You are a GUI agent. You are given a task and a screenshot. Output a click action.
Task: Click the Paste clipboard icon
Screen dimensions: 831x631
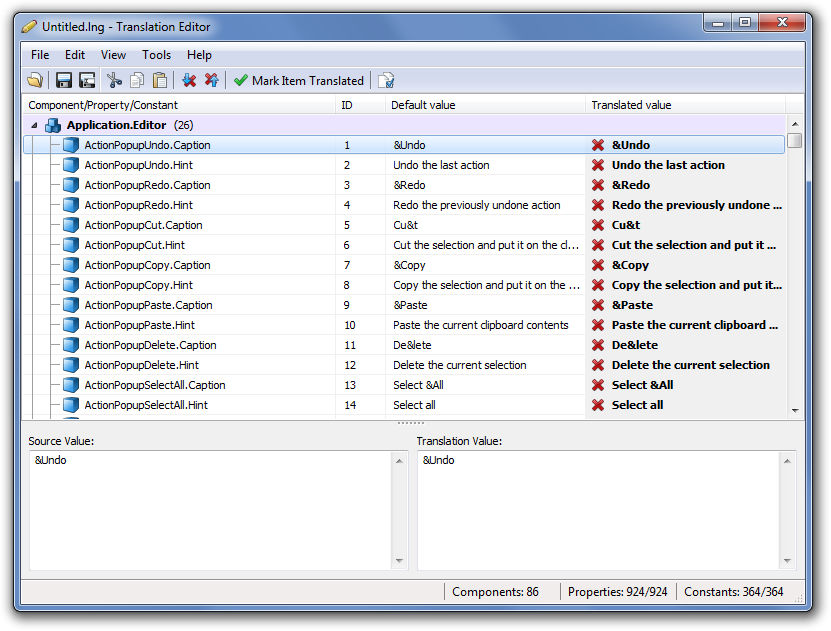(160, 81)
